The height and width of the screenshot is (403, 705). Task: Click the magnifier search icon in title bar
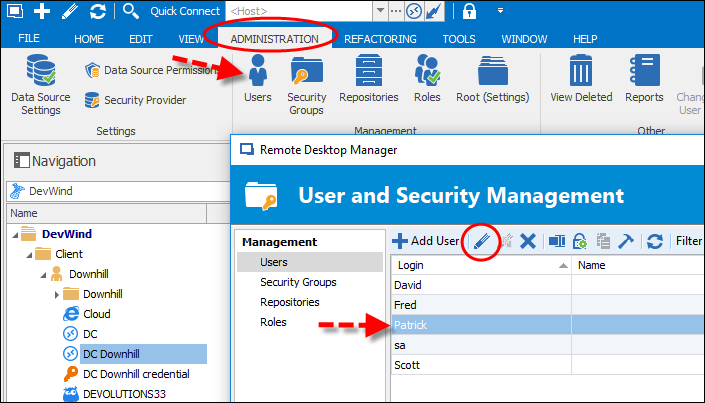pyautogui.click(x=130, y=11)
